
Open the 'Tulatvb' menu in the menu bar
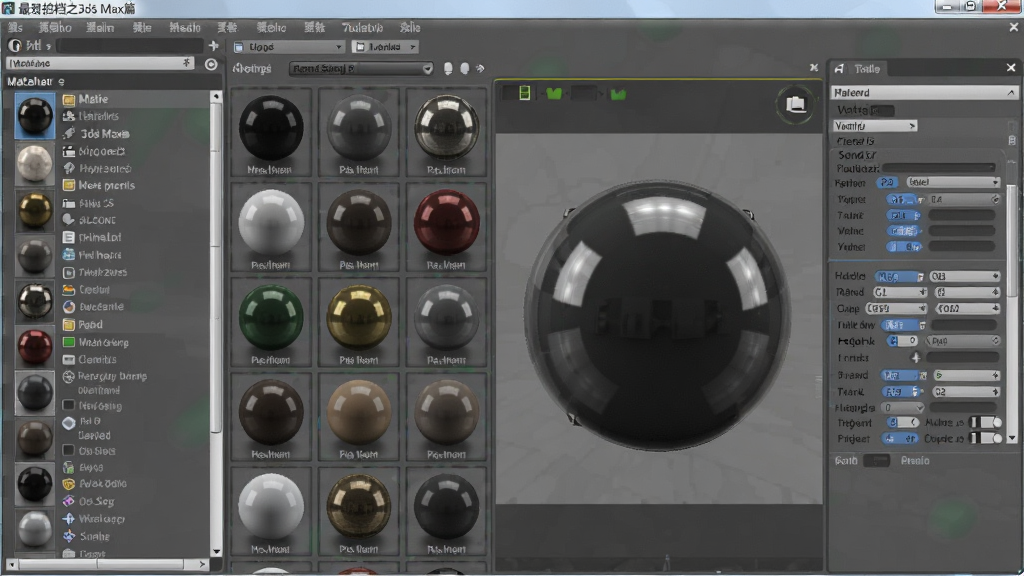pyautogui.click(x=362, y=27)
